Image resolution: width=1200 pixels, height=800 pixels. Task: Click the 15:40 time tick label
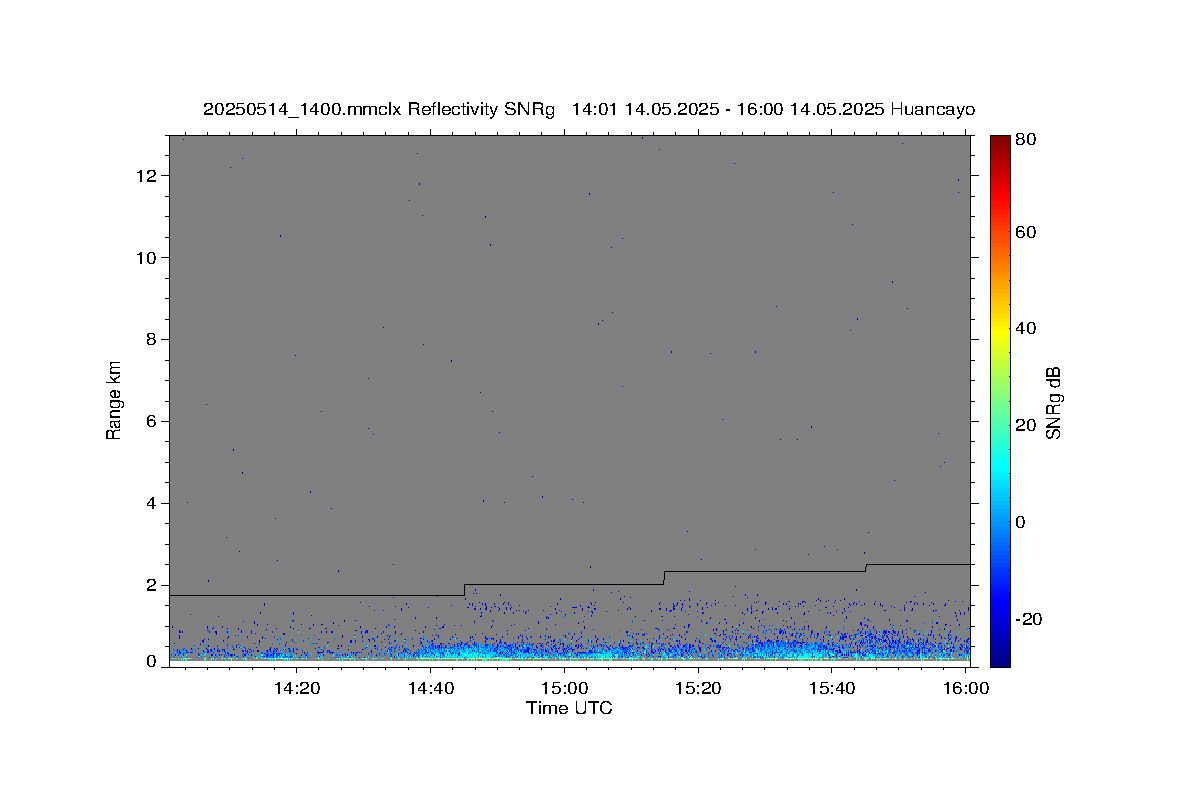[833, 688]
